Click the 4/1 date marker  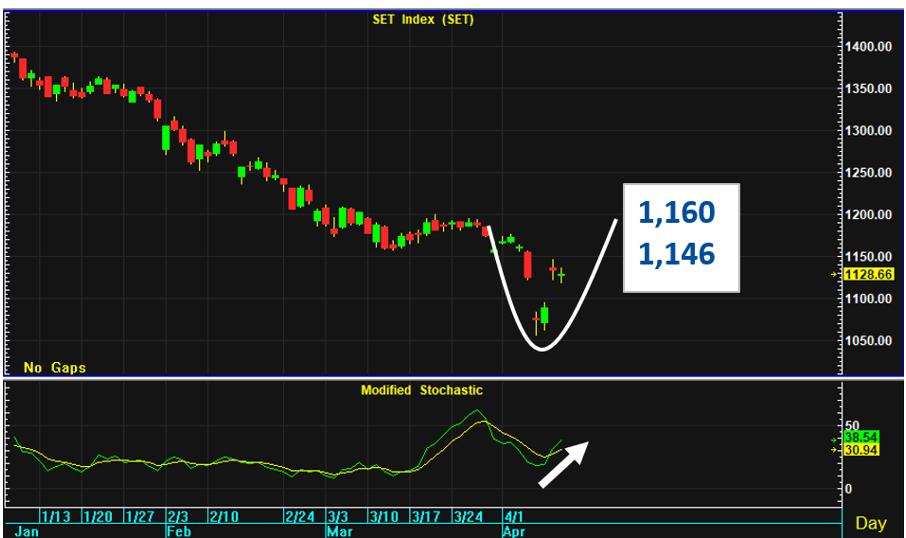[514, 517]
